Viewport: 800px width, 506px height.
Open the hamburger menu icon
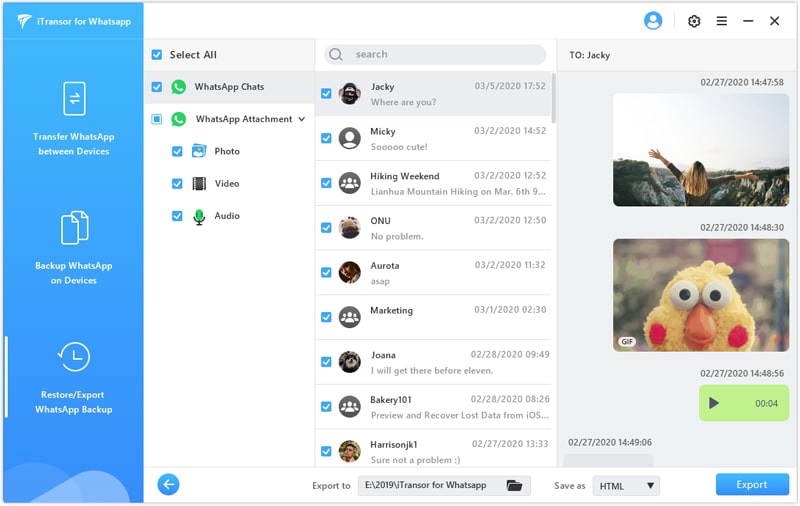tap(721, 21)
